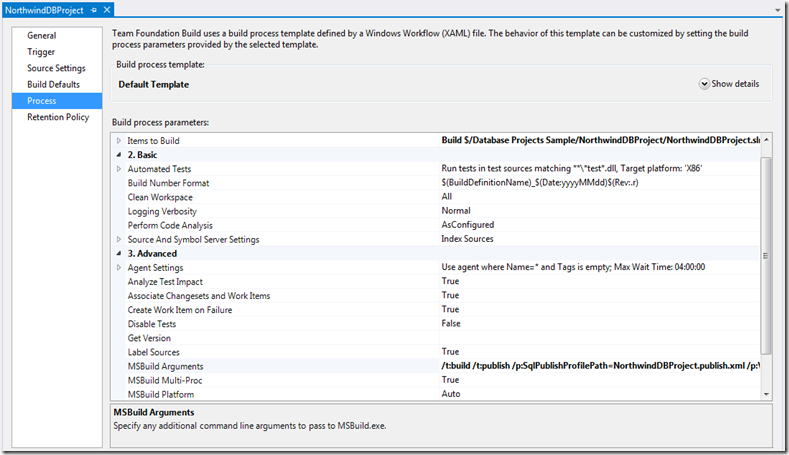Viewport: 789px width, 455px height.
Task: Expand Source And Symbol Server Settings
Action: (x=119, y=240)
